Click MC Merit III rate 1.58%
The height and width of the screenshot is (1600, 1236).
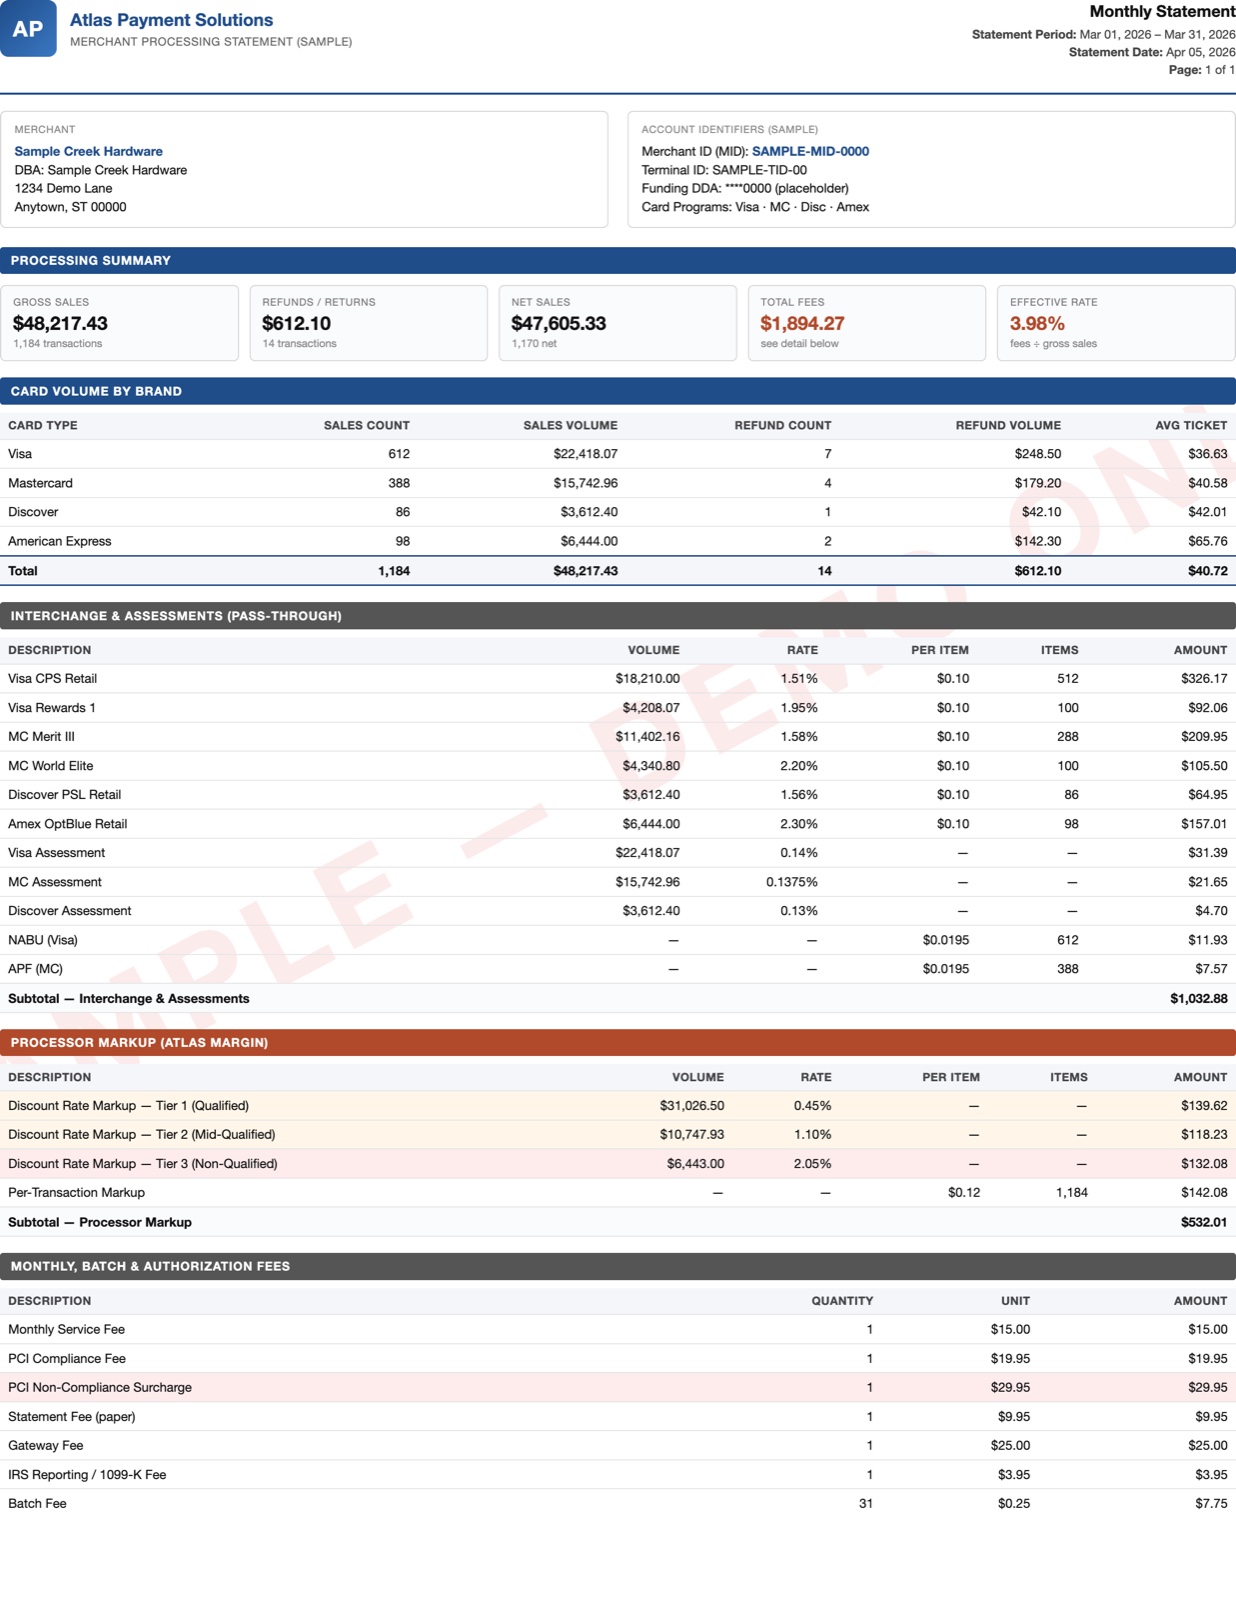(x=799, y=736)
